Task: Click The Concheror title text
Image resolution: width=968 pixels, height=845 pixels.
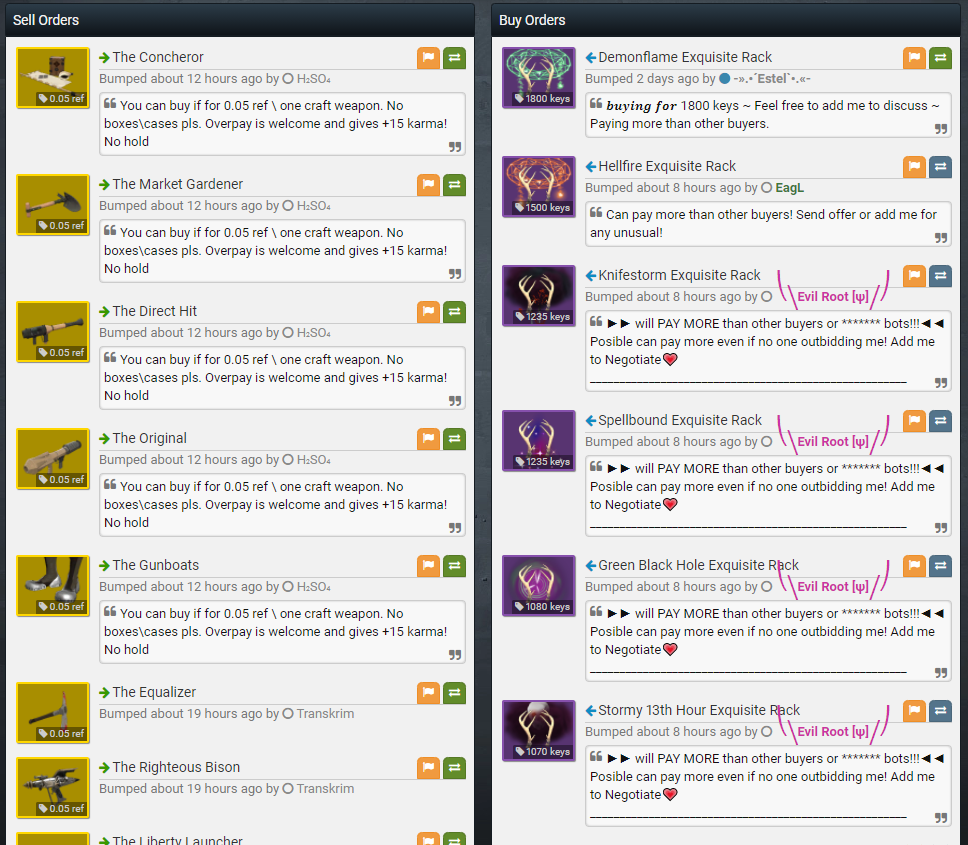Action: [x=158, y=57]
